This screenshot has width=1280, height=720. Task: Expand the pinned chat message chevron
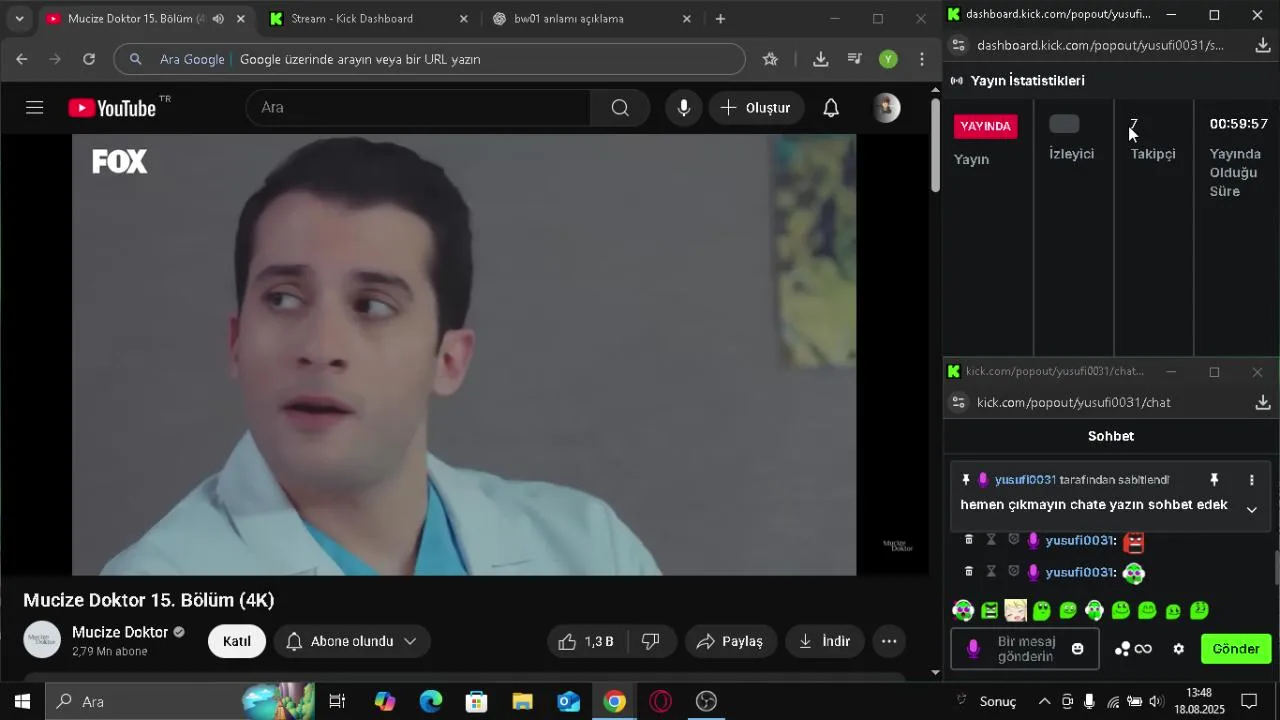pos(1251,509)
